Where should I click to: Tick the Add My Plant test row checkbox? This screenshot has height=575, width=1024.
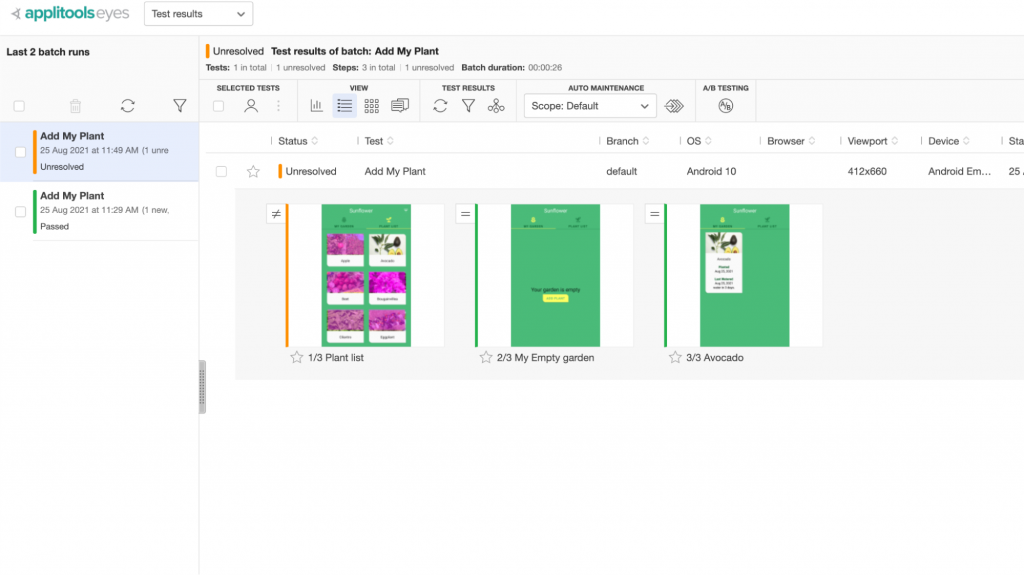tap(222, 172)
